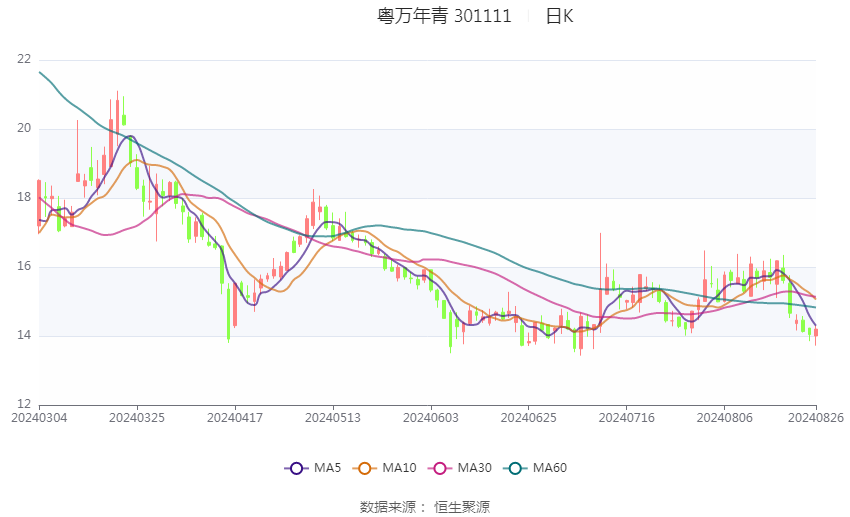Click the 20240325 x-axis date label
Screen dimensions: 850x517
click(137, 418)
